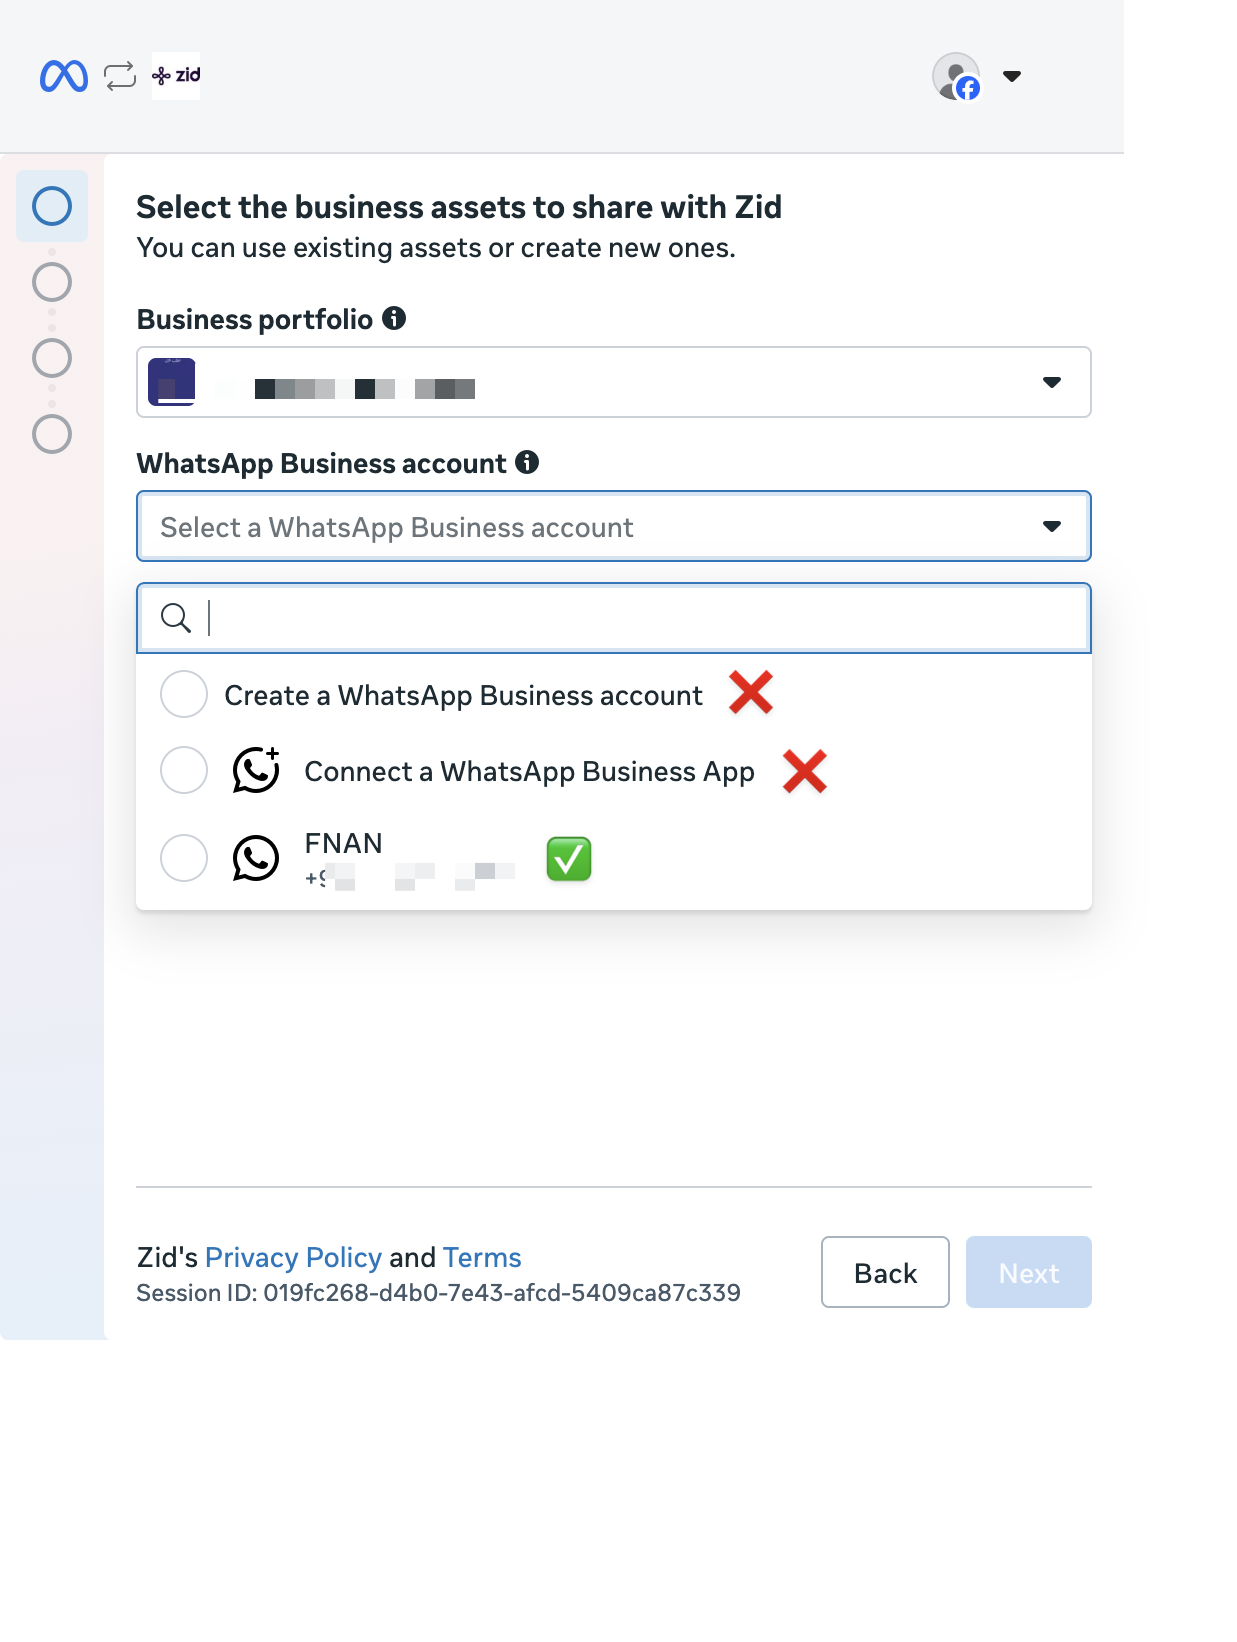Screen dimensions: 1237x1642
Task: Open the Facebook profile avatar
Action: pos(957,76)
